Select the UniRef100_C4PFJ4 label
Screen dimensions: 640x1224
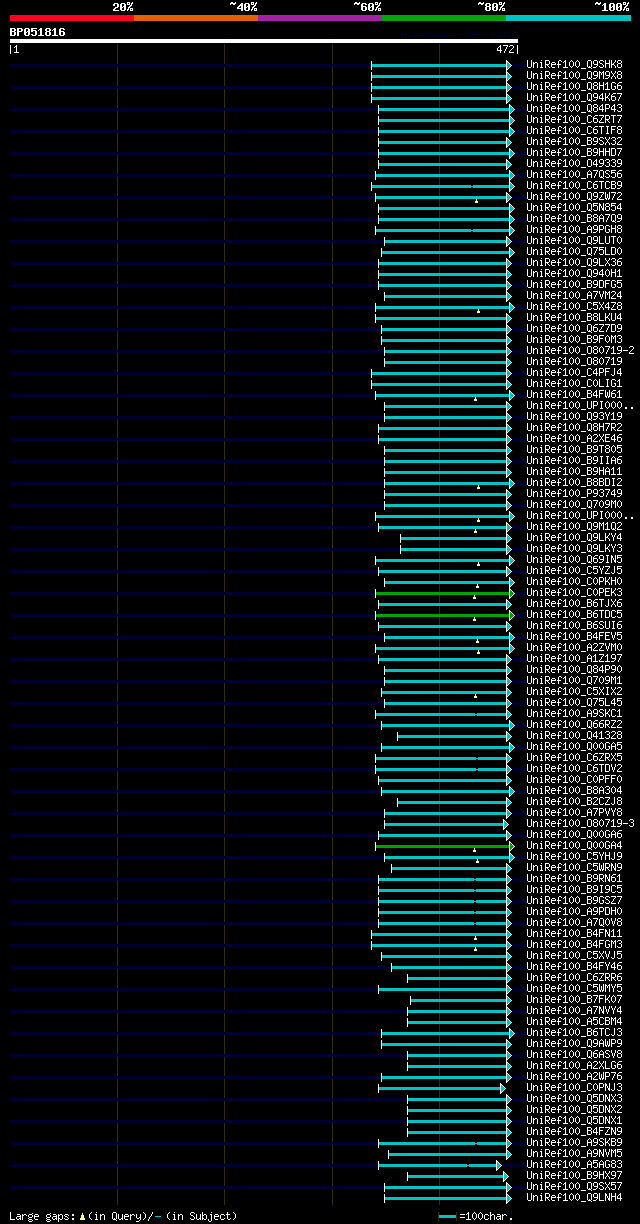[574, 372]
